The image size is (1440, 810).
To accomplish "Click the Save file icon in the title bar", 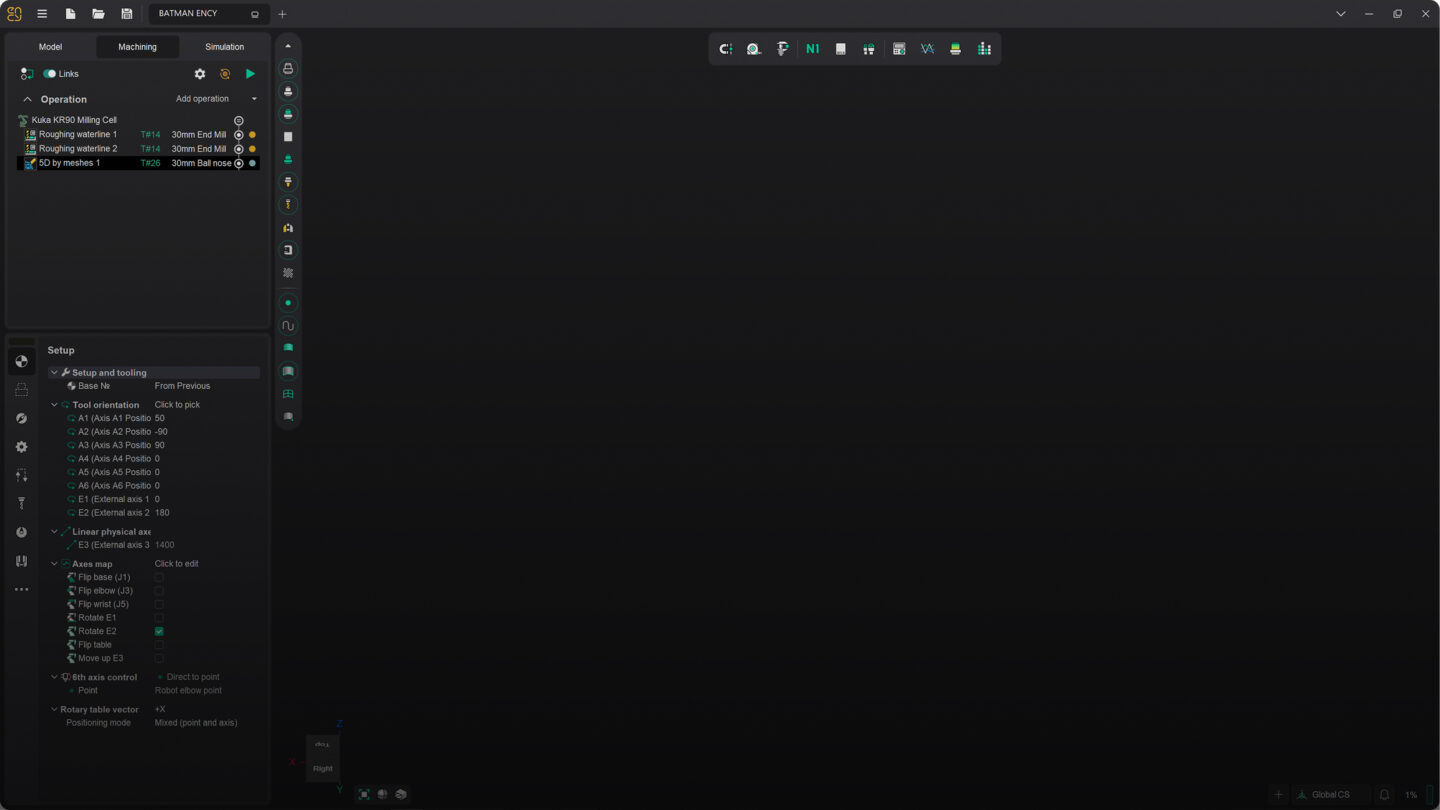I will (x=127, y=14).
